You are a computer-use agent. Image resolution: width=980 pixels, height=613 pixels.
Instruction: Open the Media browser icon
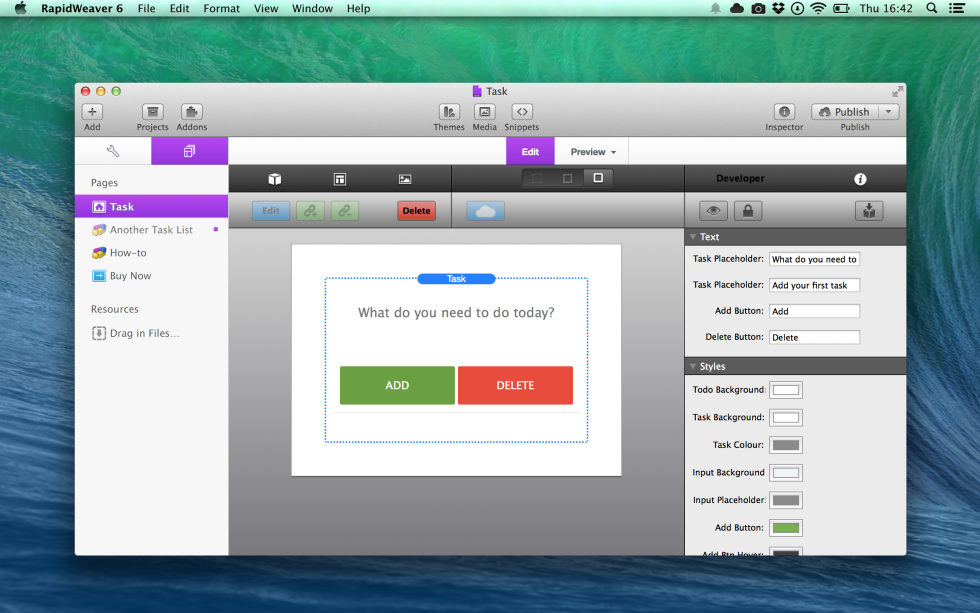484,112
